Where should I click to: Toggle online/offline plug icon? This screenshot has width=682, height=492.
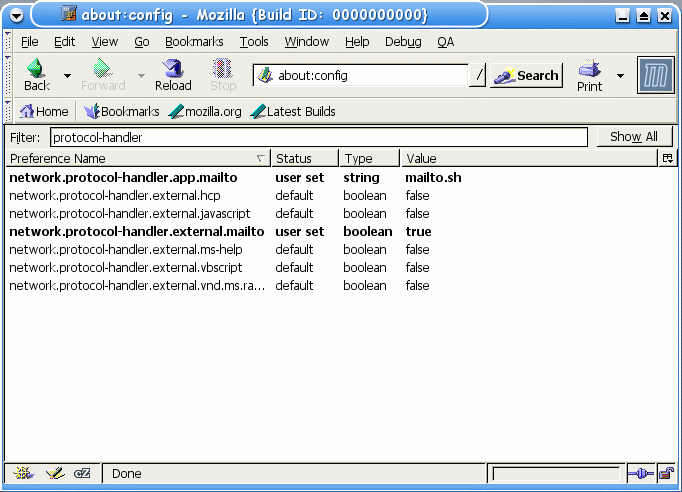click(x=641, y=473)
